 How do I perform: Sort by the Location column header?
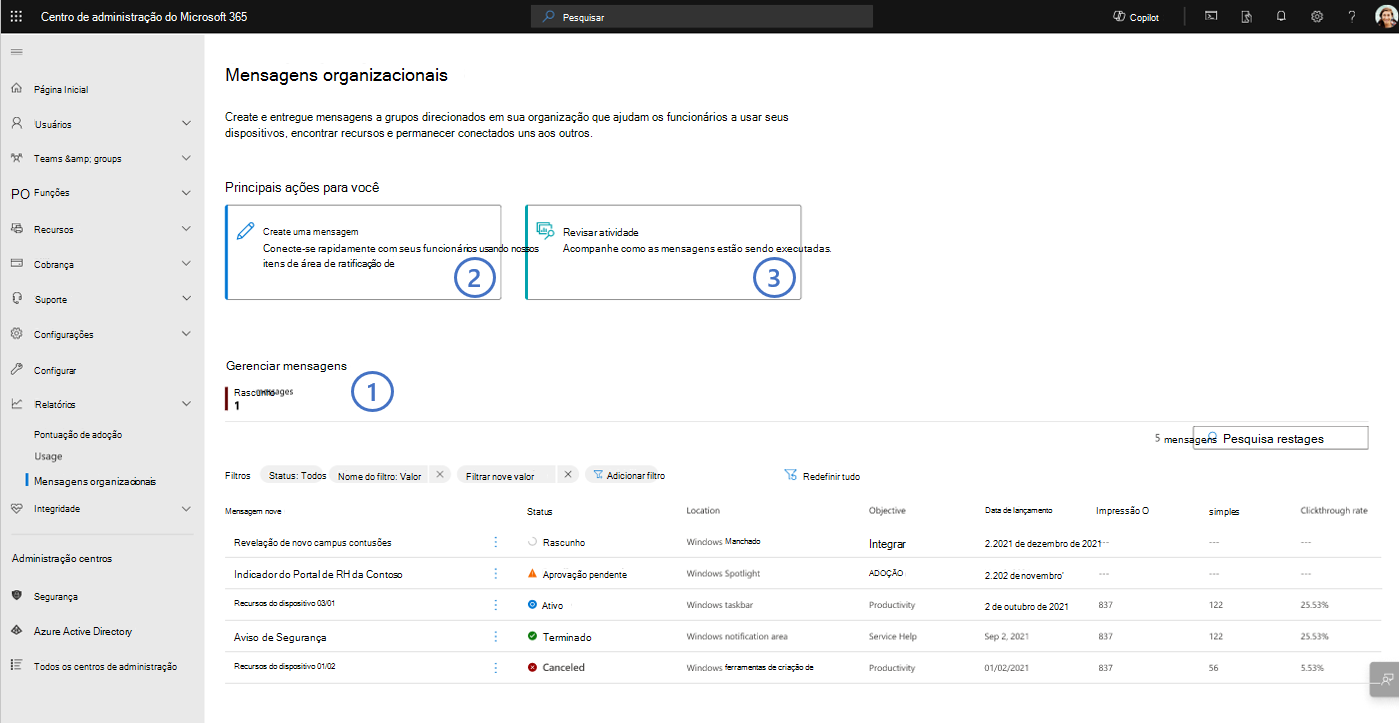point(703,511)
